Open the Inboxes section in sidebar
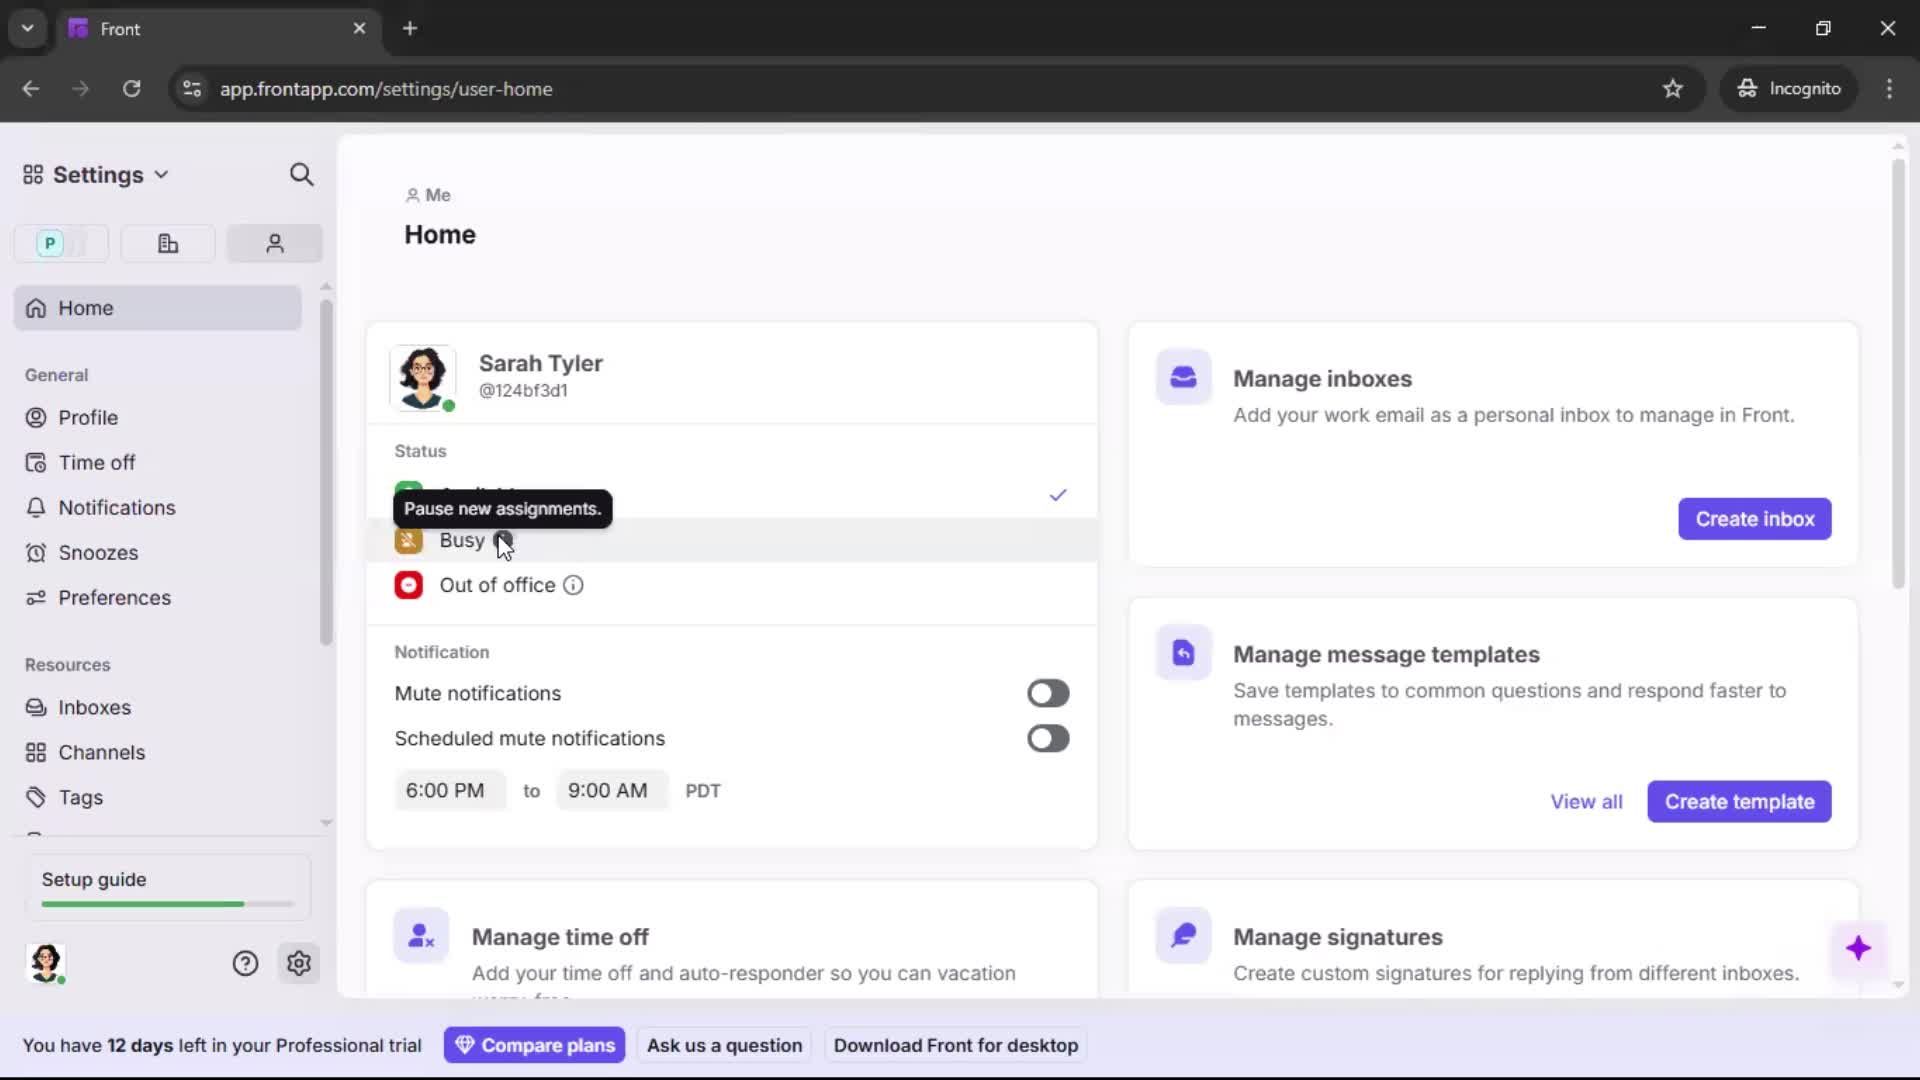Screen dimensions: 1920x1080 coord(93,707)
